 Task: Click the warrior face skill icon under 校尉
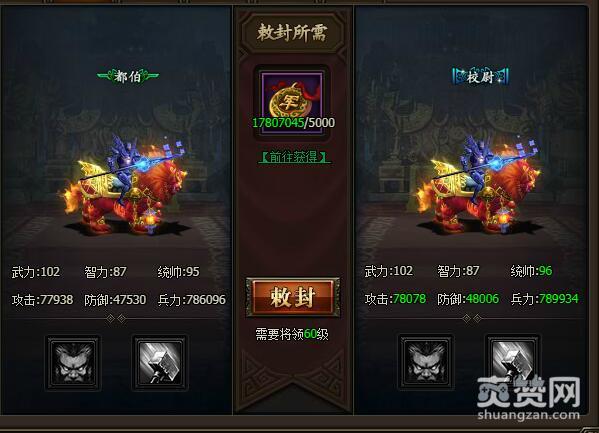pos(426,362)
